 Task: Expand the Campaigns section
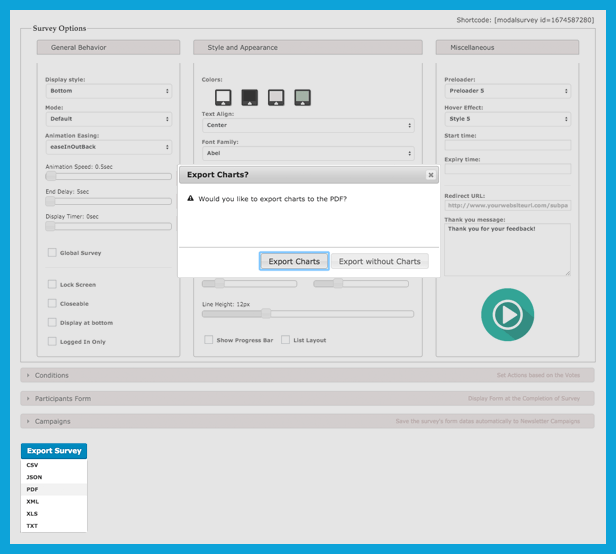click(307, 421)
